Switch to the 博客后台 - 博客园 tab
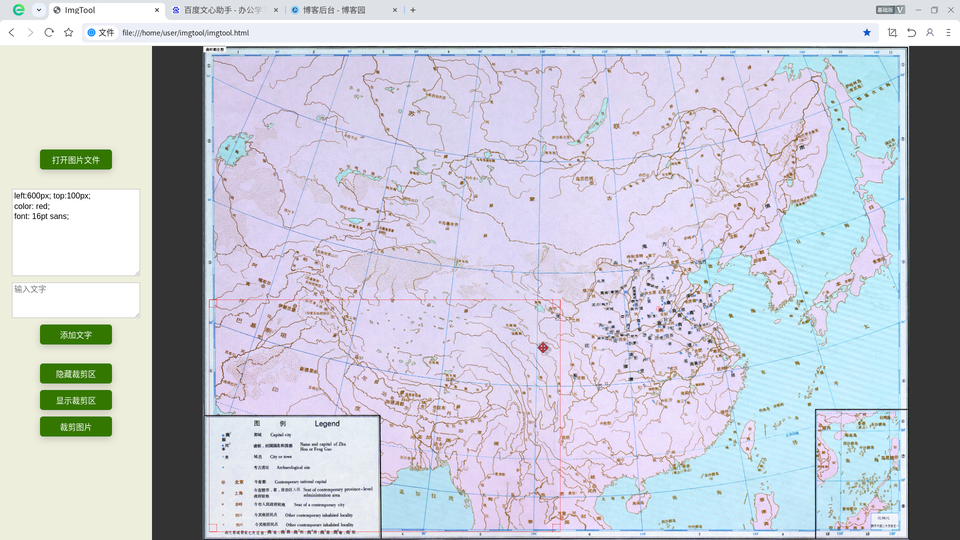960x540 pixels. tap(342, 10)
